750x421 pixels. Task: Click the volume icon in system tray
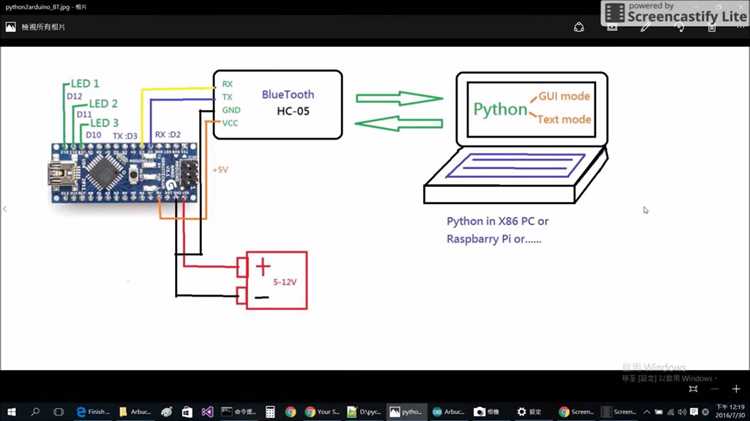click(x=683, y=412)
